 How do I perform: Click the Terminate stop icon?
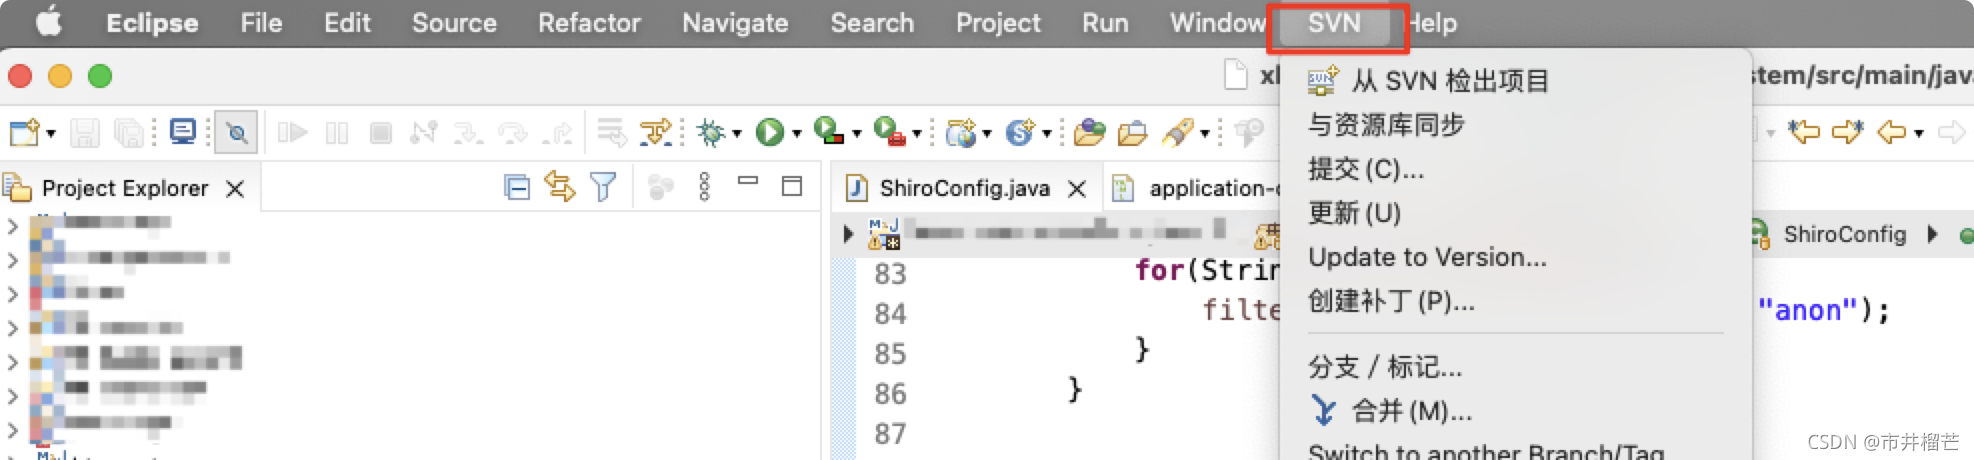[x=381, y=132]
